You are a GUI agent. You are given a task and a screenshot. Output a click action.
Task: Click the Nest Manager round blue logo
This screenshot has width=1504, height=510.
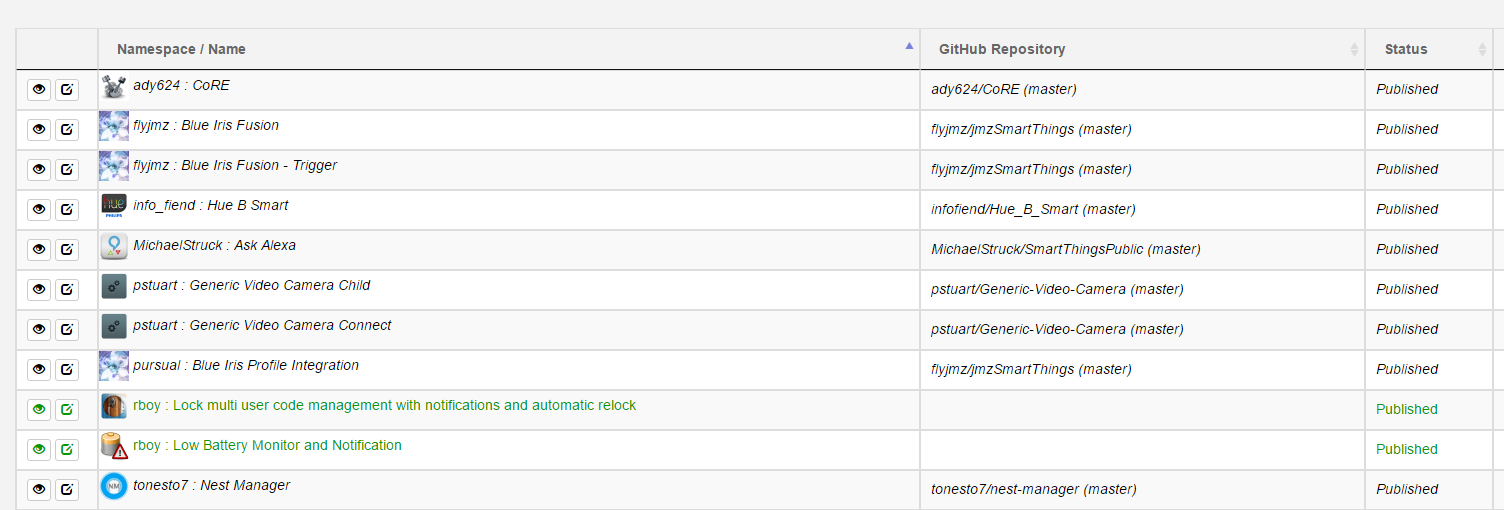pos(114,487)
